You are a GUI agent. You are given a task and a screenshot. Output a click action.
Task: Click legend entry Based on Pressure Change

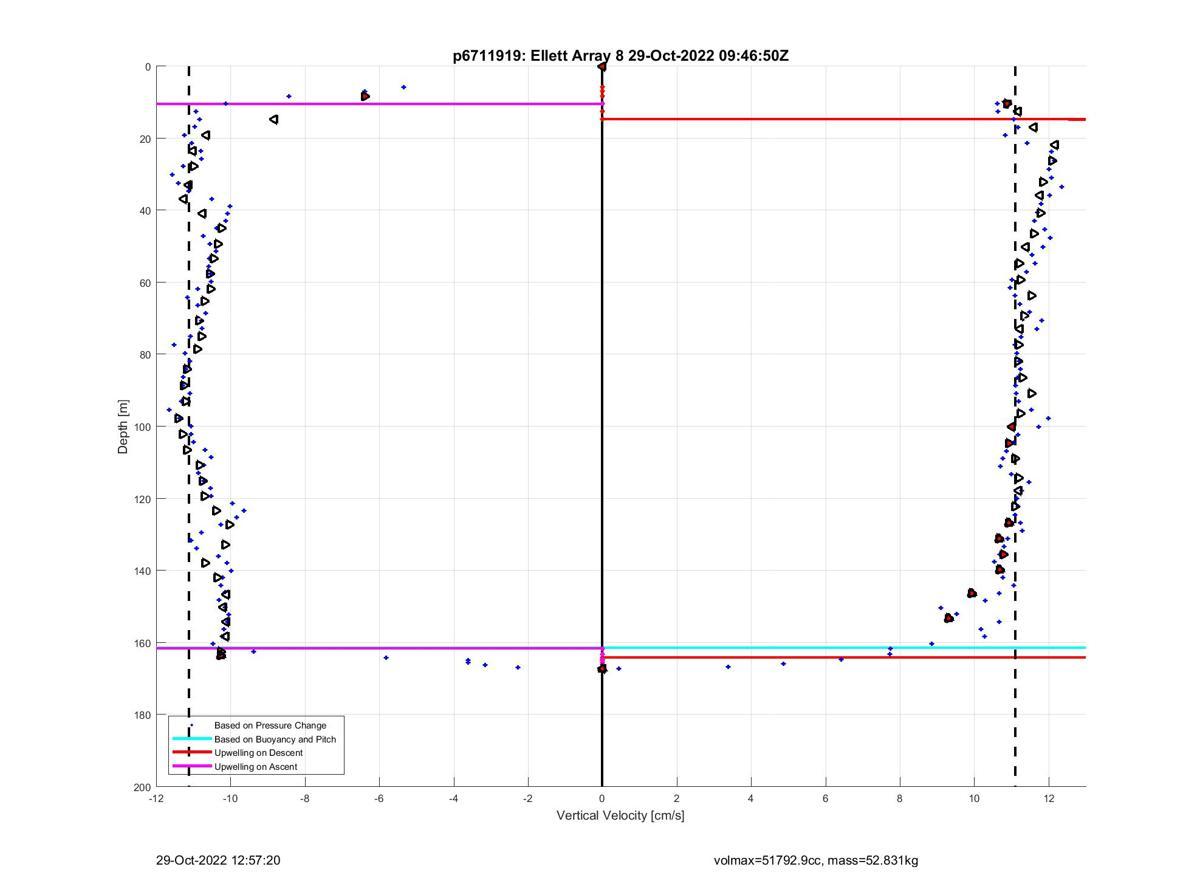(270, 725)
